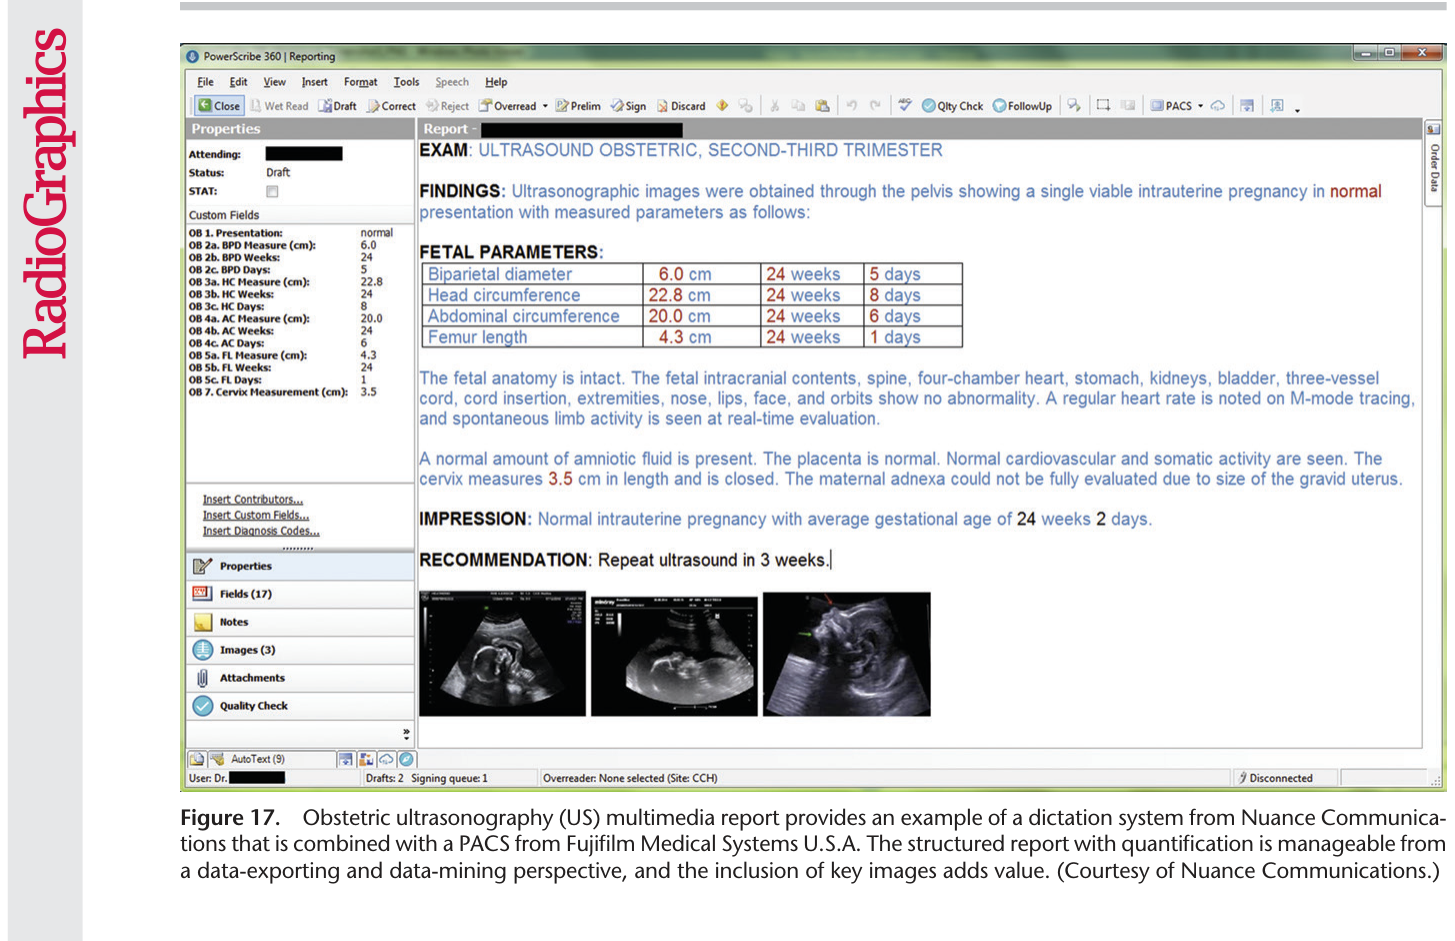Select the middle ultrasound thumbnail
Screen dimensions: 1455x941
pos(674,654)
